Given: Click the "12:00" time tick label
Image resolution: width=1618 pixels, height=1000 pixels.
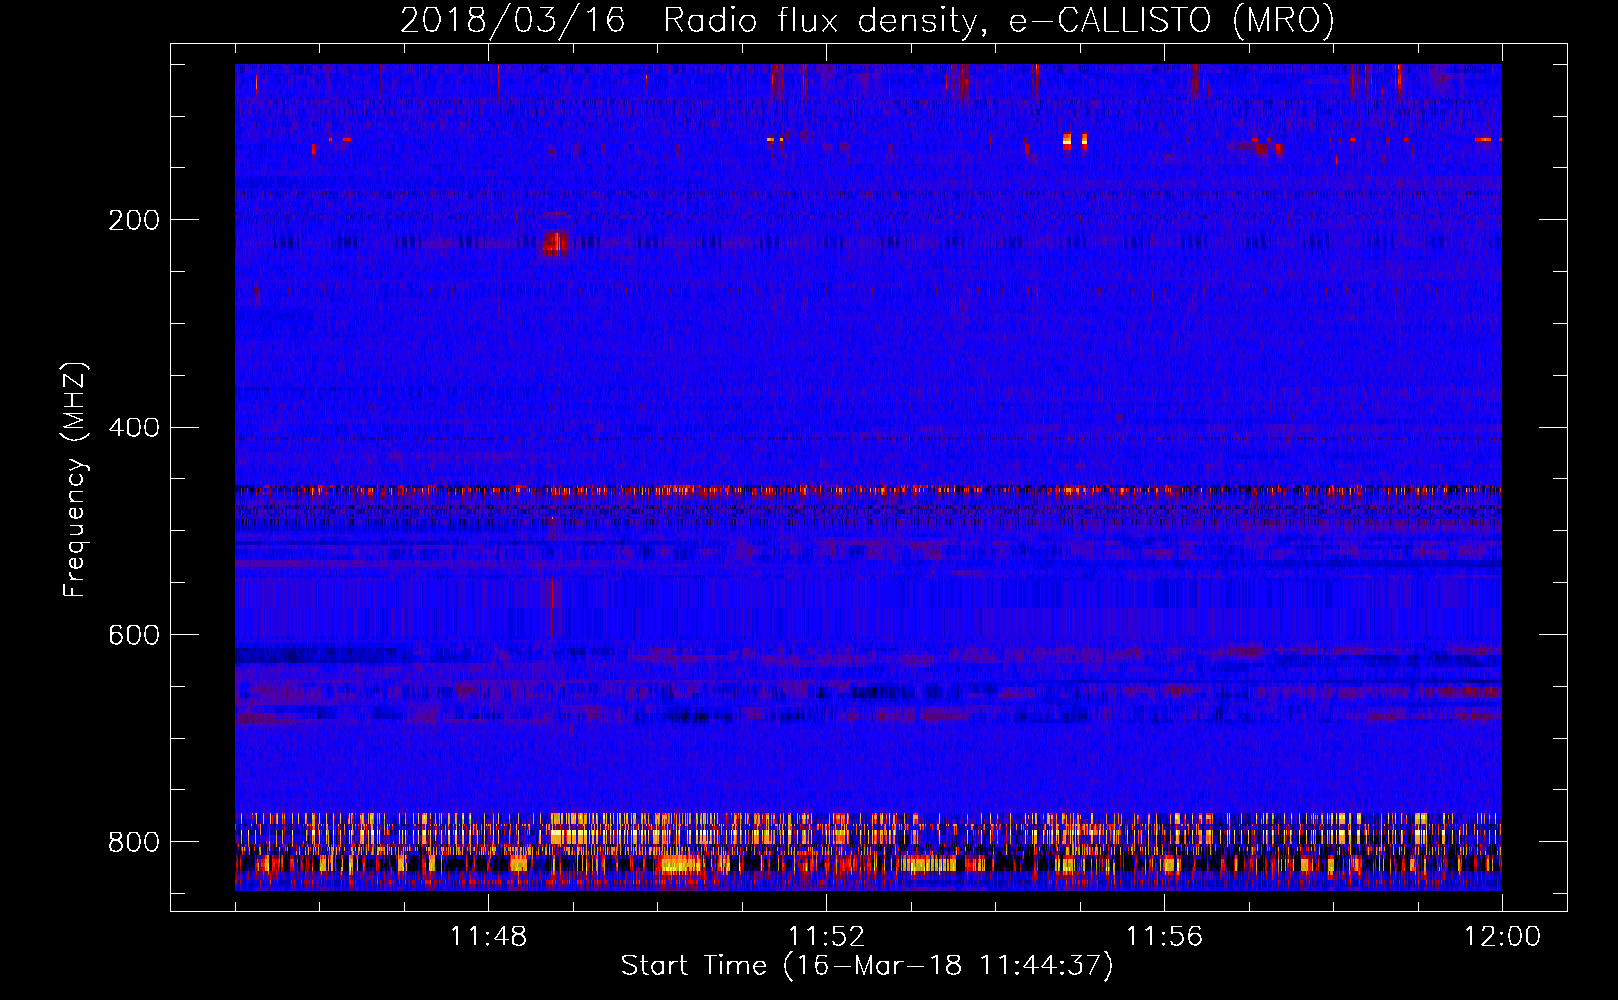Looking at the screenshot, I should coord(1502,937).
